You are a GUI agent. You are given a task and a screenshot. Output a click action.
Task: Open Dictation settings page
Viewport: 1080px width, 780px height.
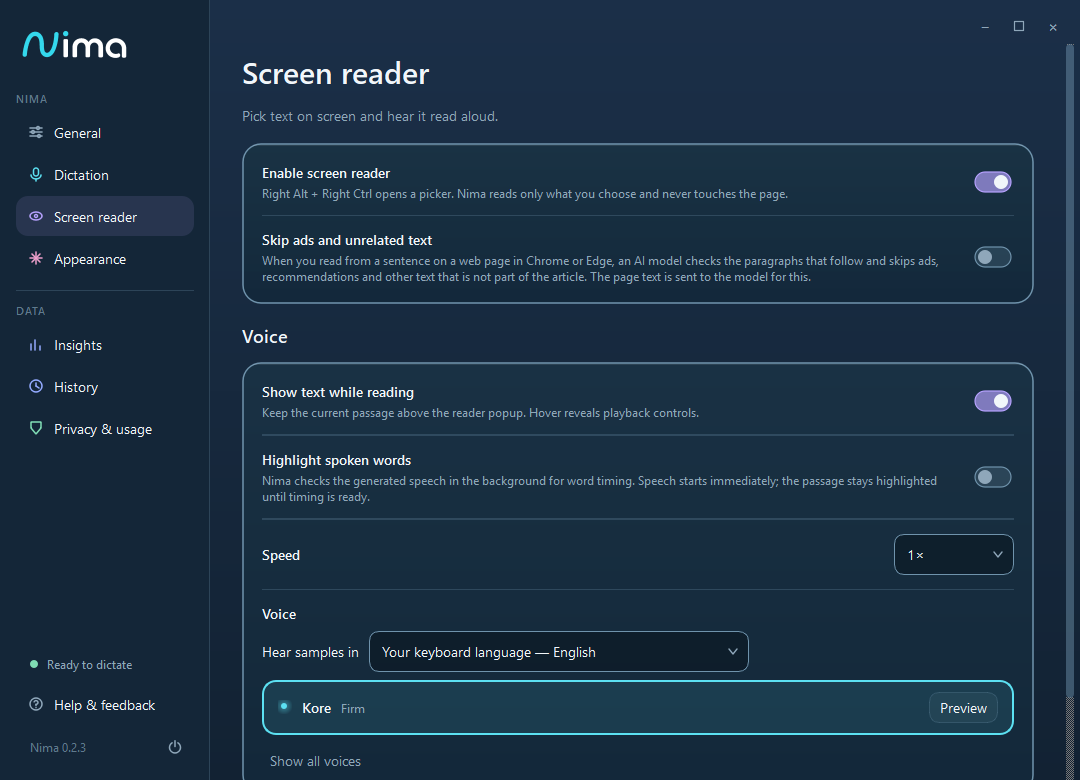click(x=105, y=175)
